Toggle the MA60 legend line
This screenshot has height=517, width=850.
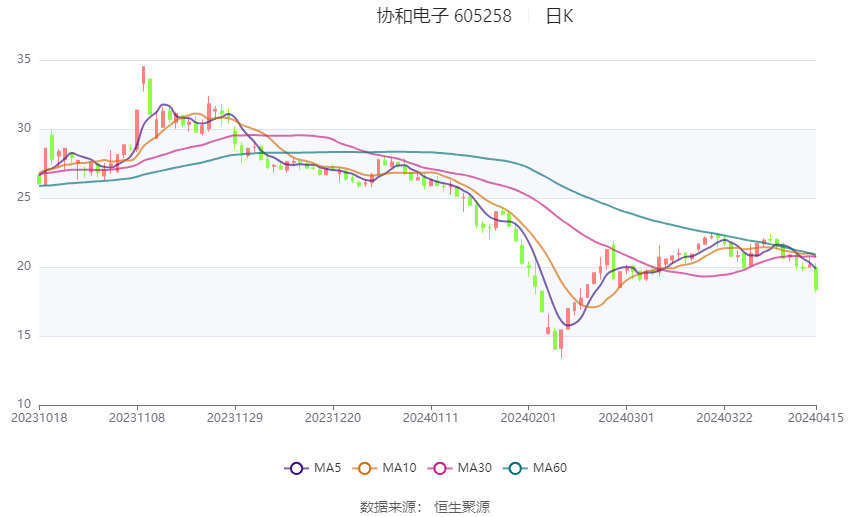(535, 468)
